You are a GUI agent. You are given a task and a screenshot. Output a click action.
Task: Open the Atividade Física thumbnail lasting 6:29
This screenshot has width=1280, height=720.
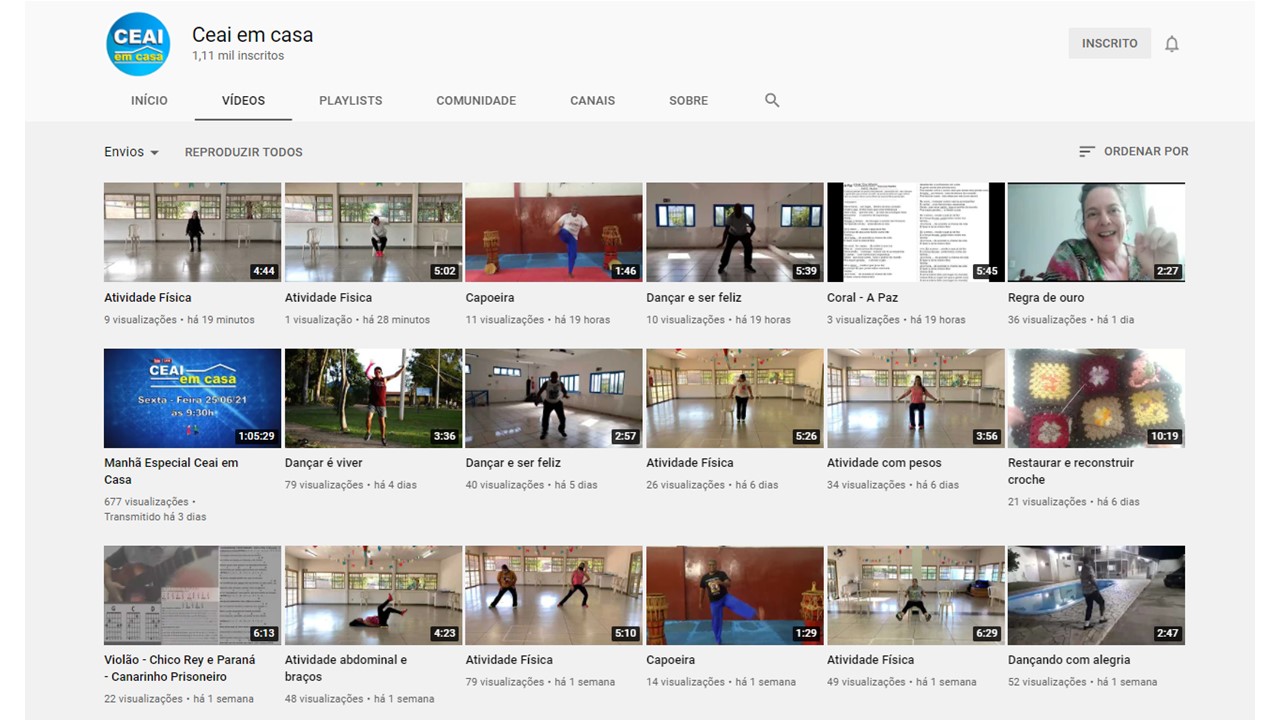point(916,595)
